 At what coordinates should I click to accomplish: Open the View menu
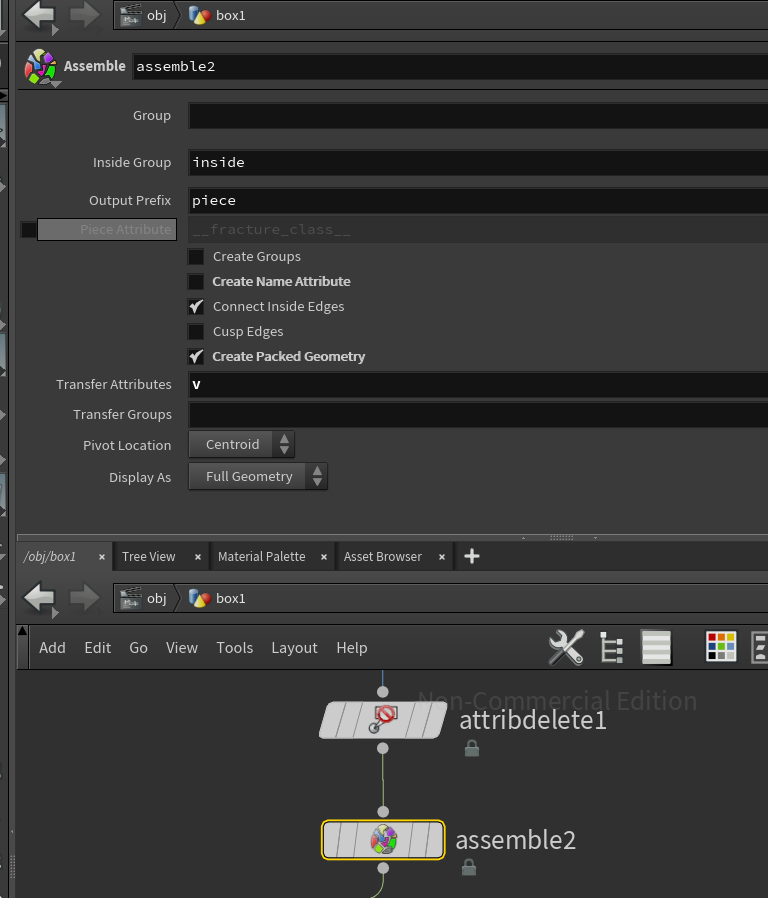182,648
